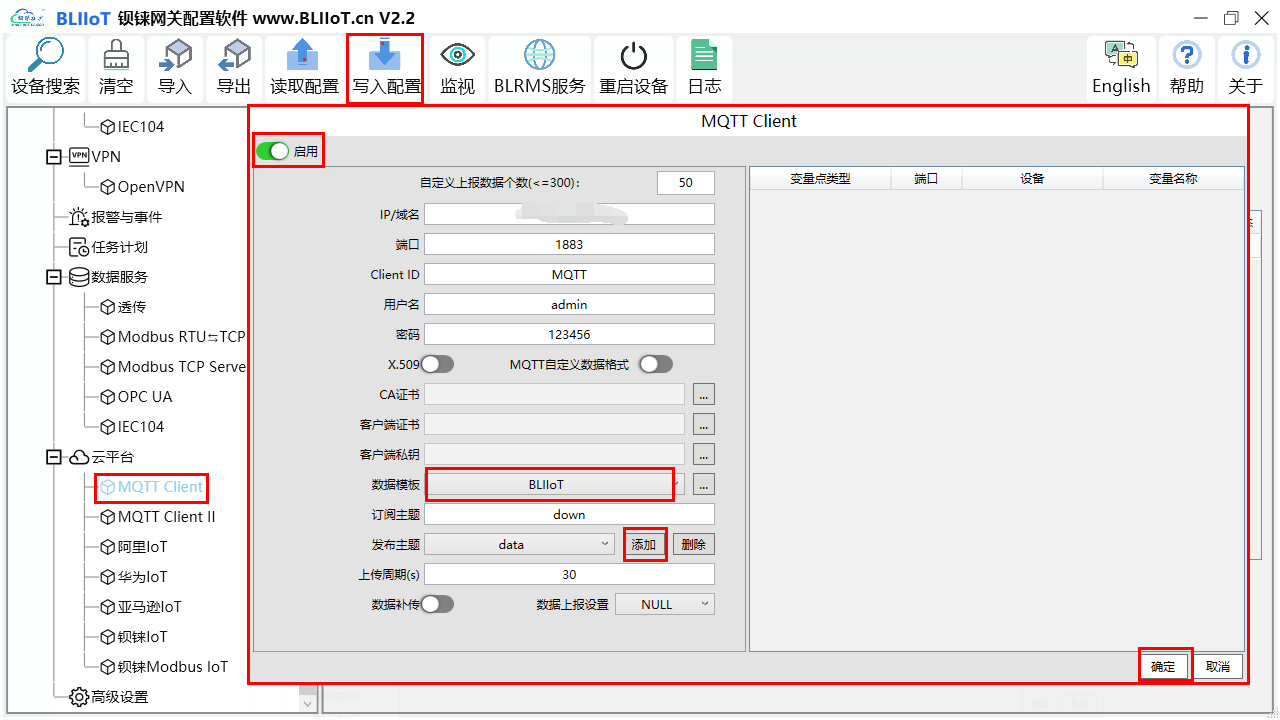Toggle the MQTT enable (启用) switch

(272, 151)
